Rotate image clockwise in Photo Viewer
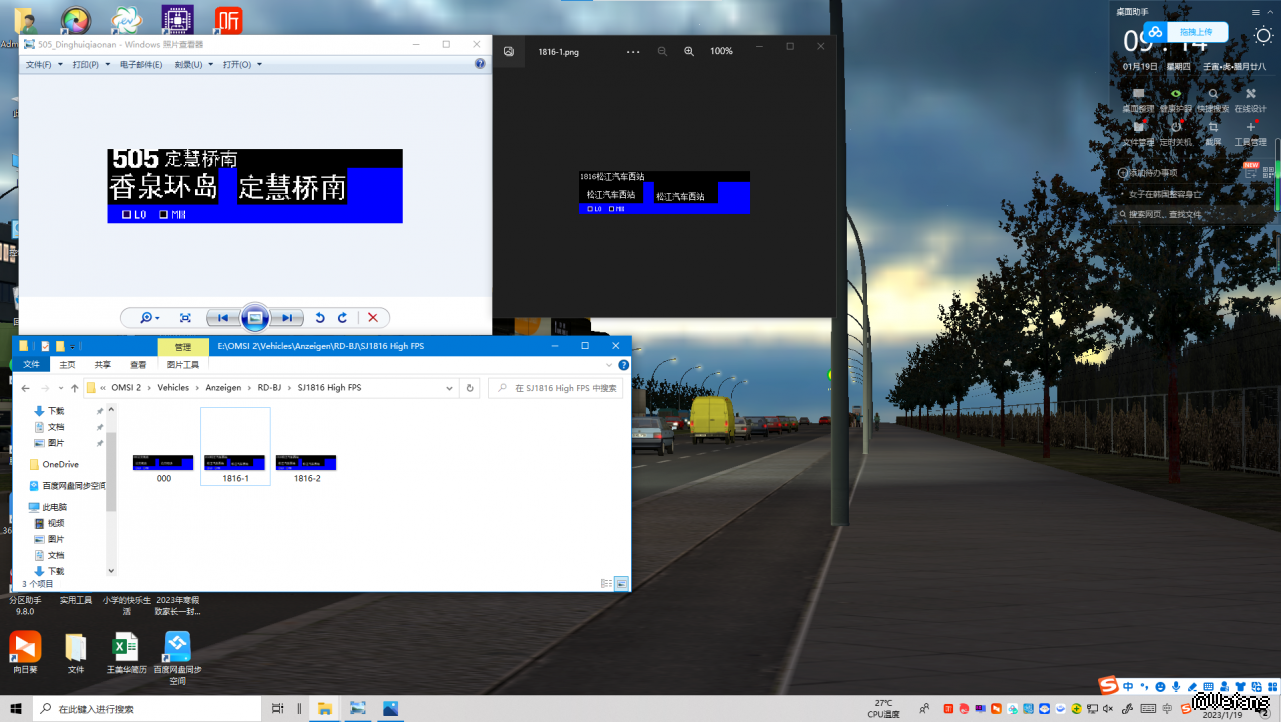The width and height of the screenshot is (1281, 722). pos(342,318)
